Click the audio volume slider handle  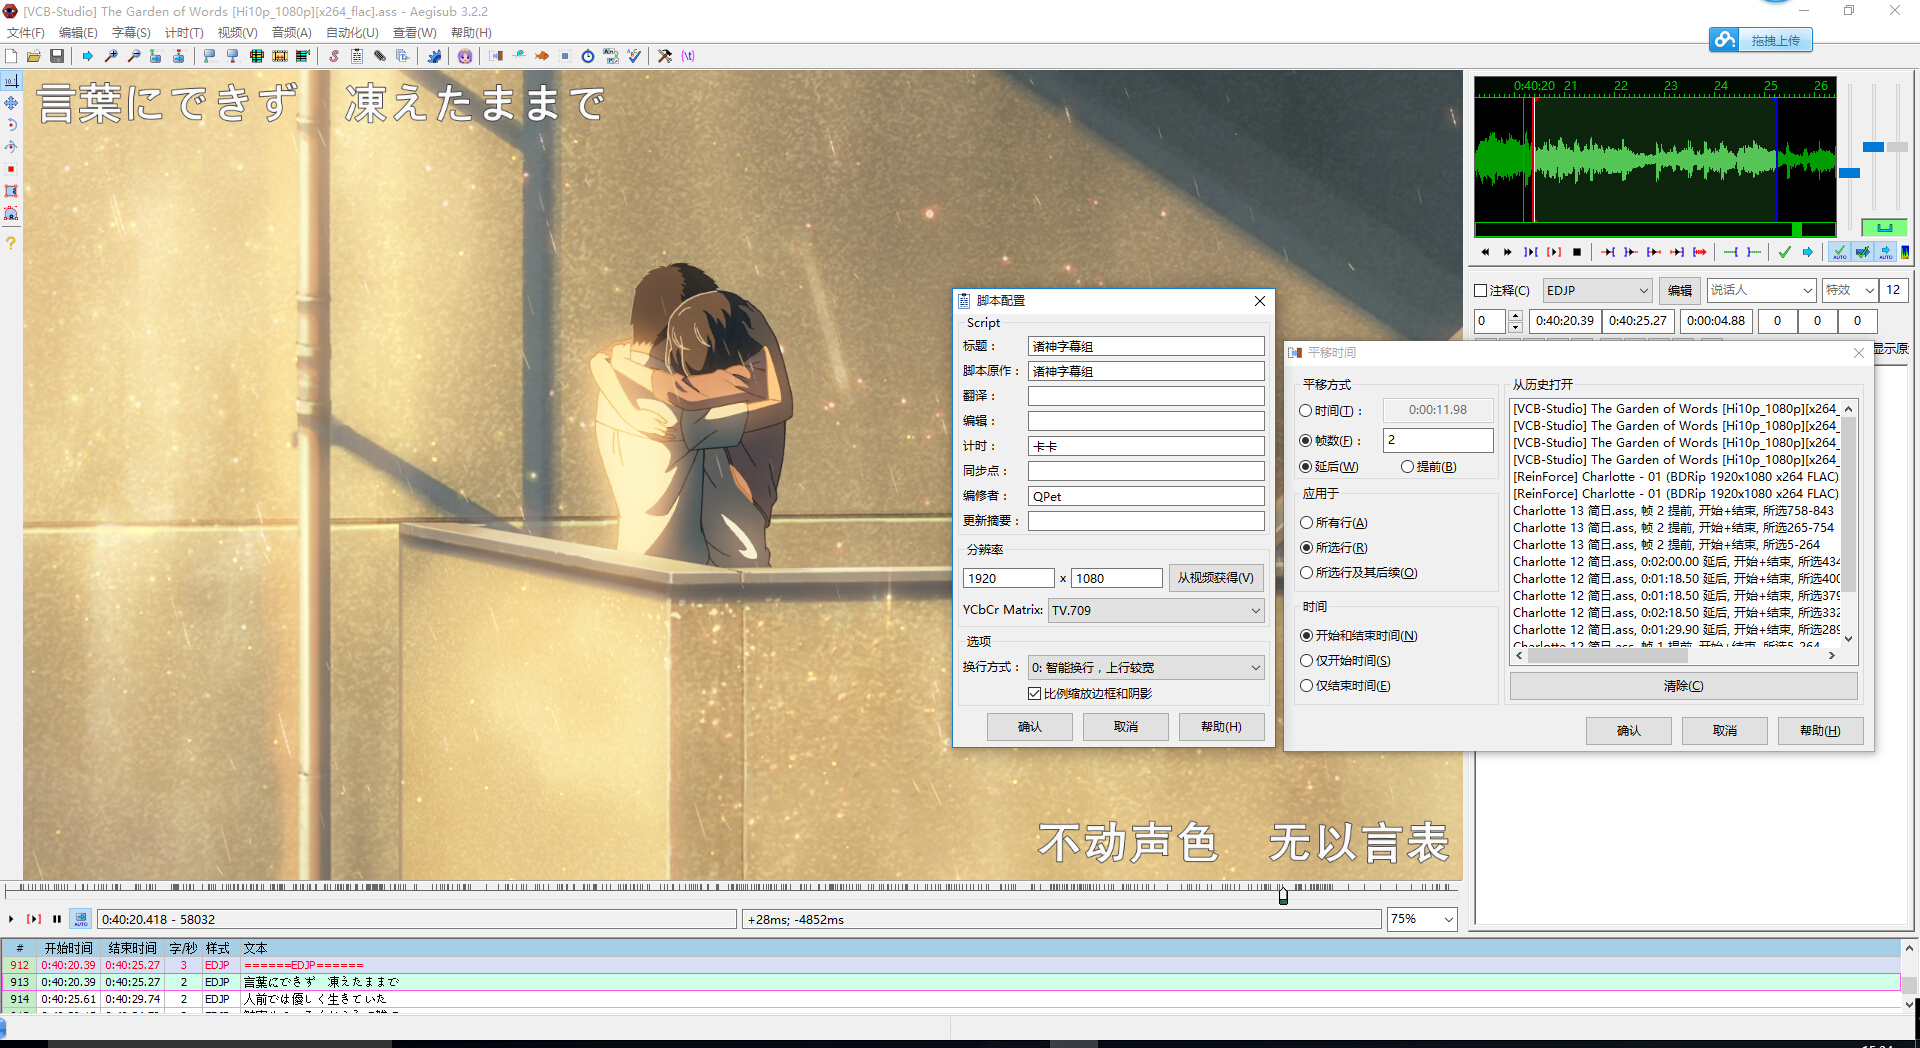1897,147
